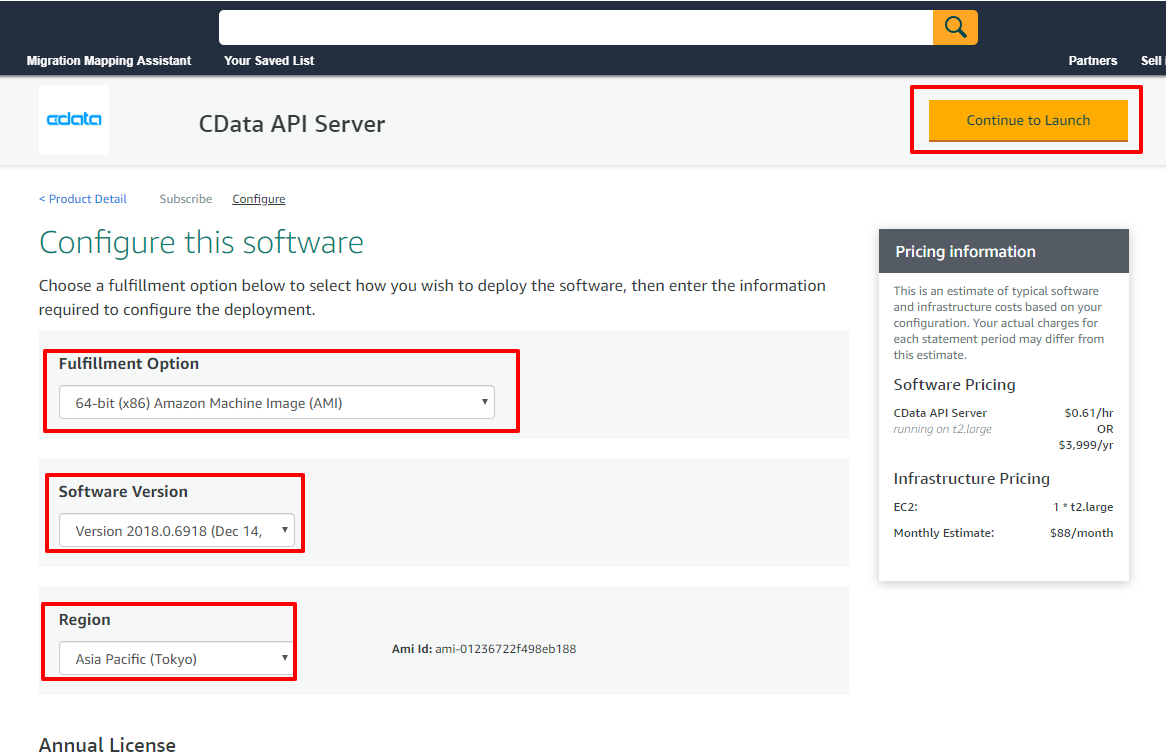Click the CData API Server title
The width and height of the screenshot is (1166, 756).
click(x=292, y=123)
